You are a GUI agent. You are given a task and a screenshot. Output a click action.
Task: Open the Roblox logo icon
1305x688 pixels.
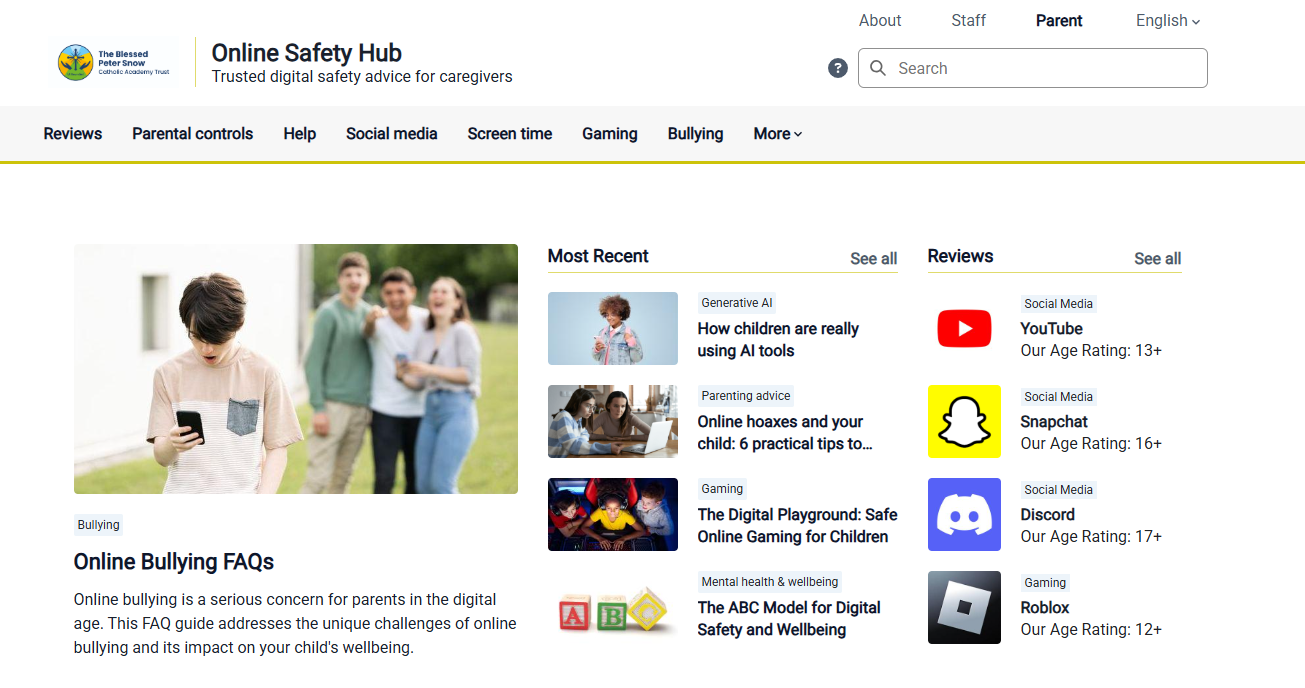tap(964, 608)
